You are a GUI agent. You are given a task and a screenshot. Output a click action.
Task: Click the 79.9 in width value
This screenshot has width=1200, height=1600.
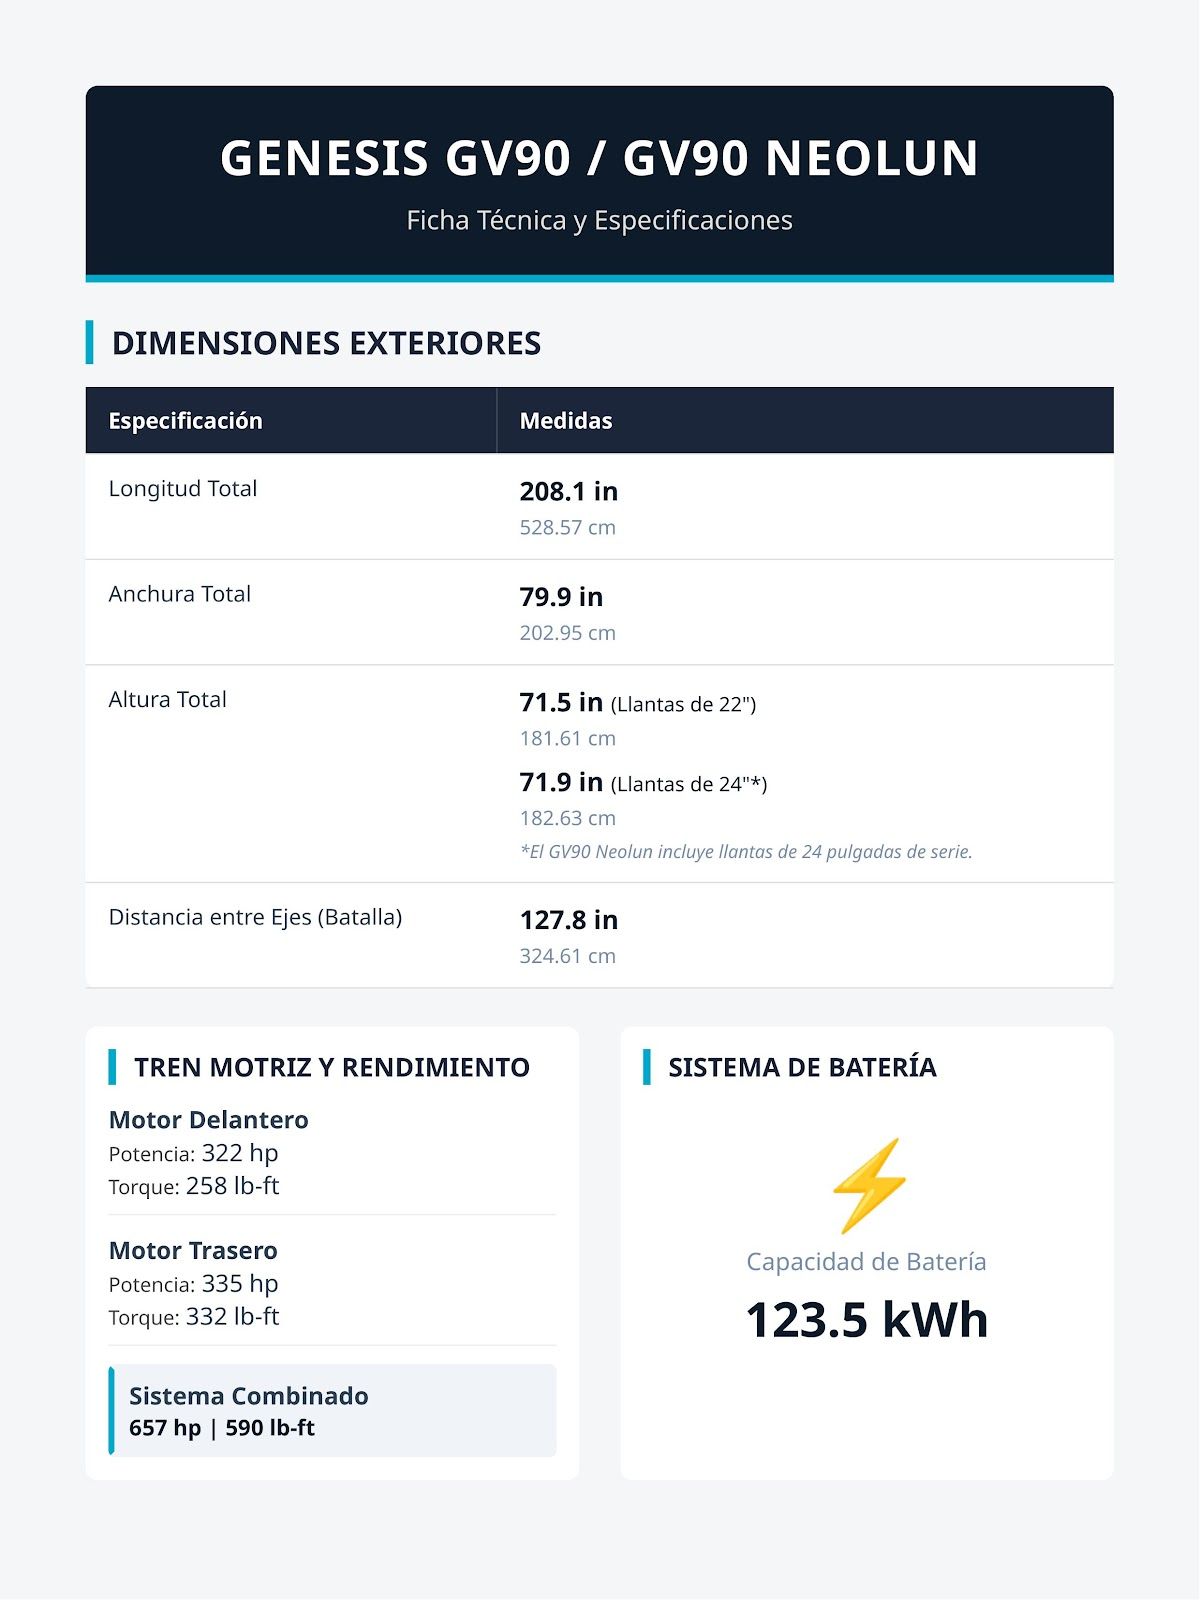tap(561, 597)
